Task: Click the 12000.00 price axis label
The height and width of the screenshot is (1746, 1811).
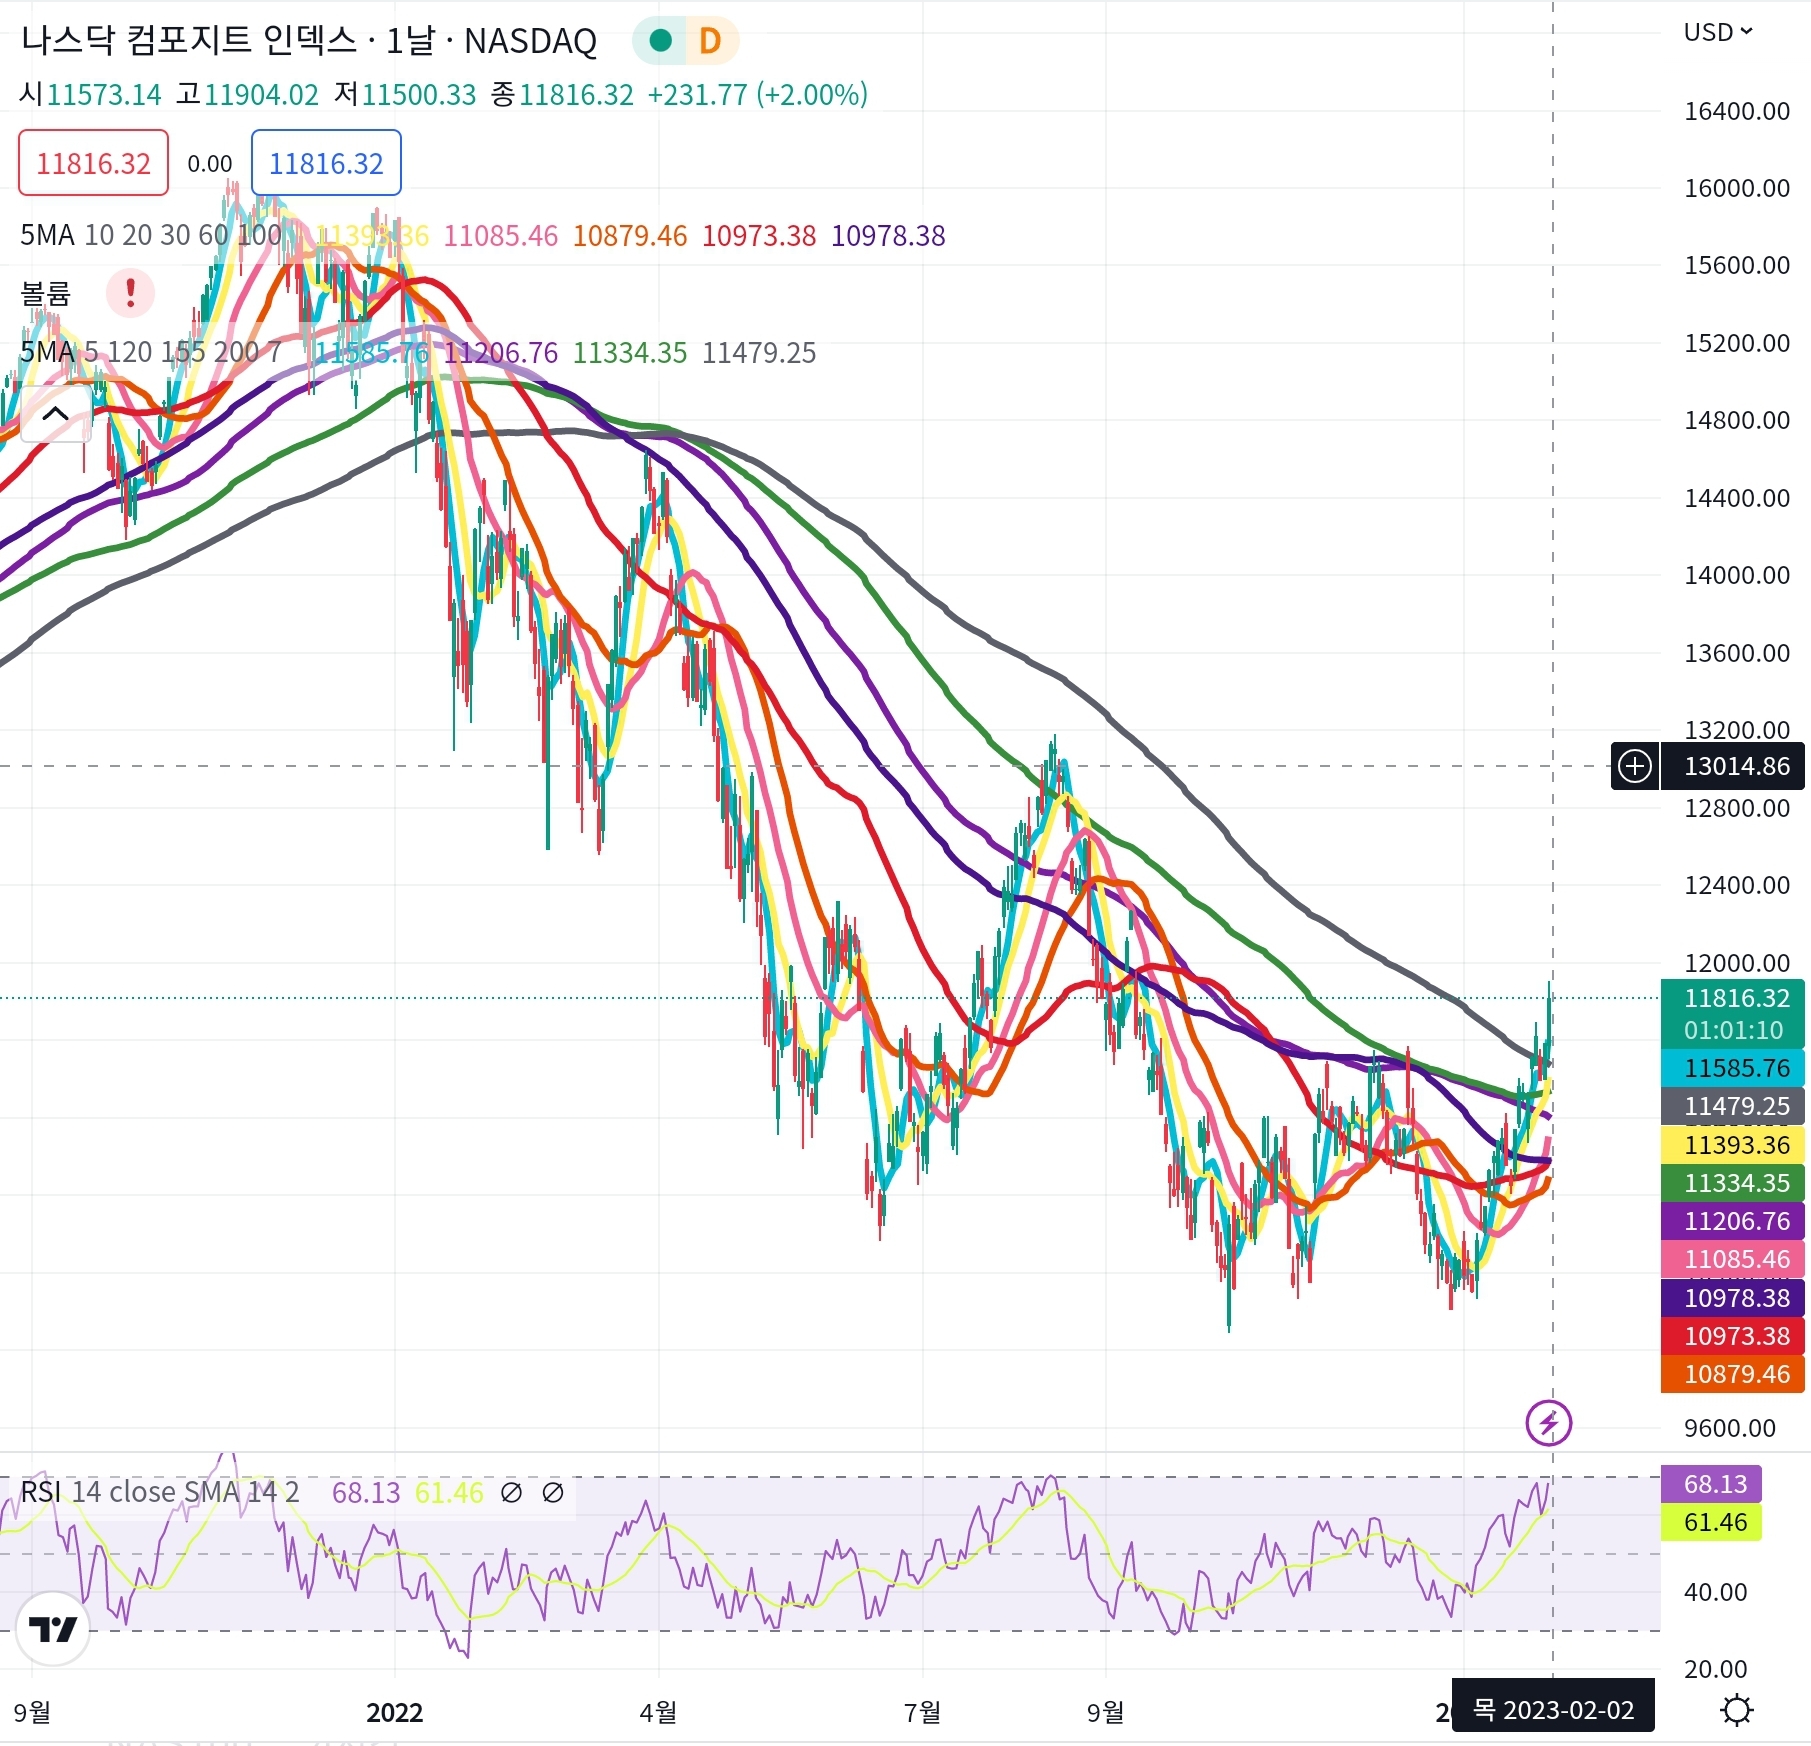Action: click(1736, 963)
